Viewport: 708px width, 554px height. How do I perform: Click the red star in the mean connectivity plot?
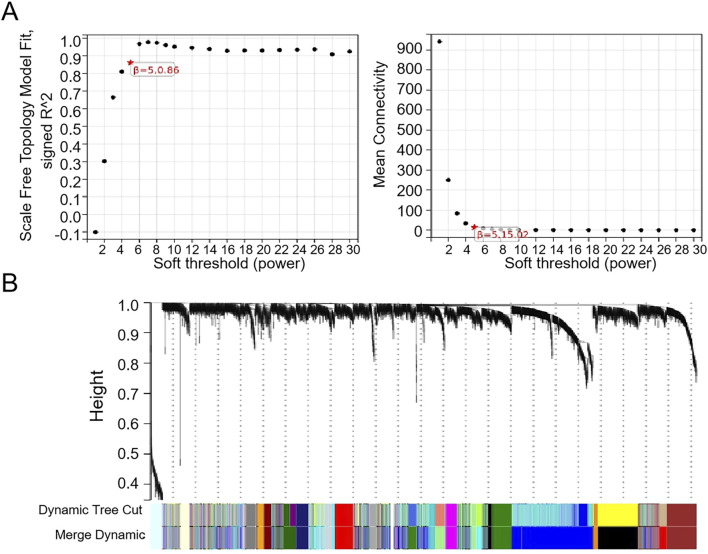474,227
